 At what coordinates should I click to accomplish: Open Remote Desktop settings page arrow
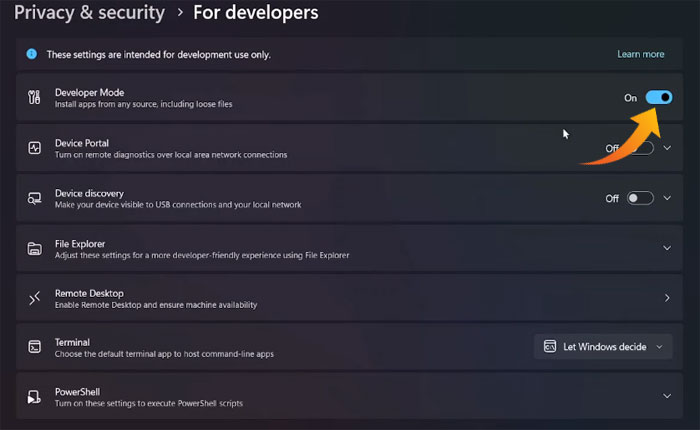click(x=667, y=298)
